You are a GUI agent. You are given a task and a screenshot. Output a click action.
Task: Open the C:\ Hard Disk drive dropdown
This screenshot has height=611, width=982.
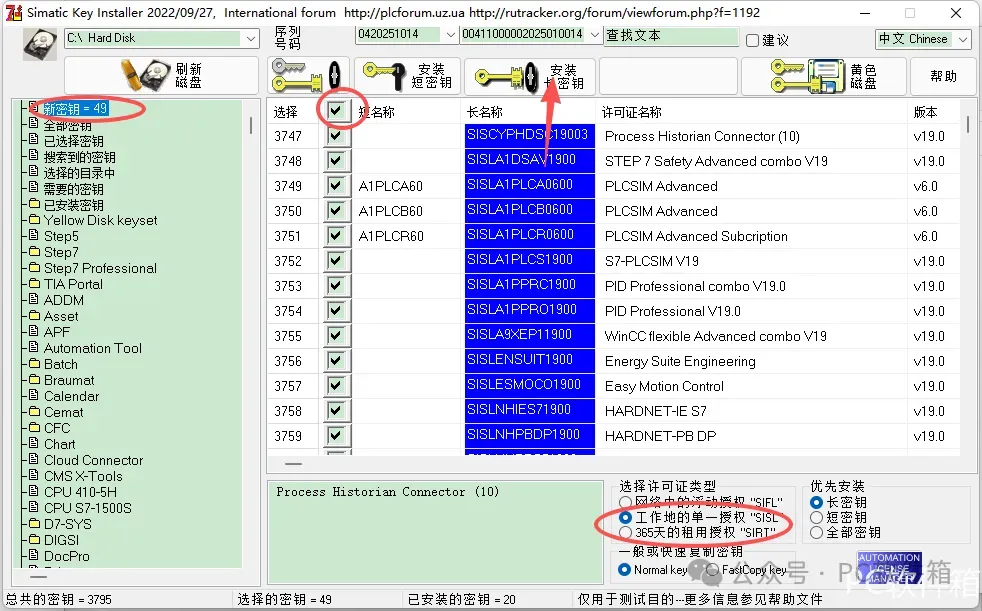point(251,38)
